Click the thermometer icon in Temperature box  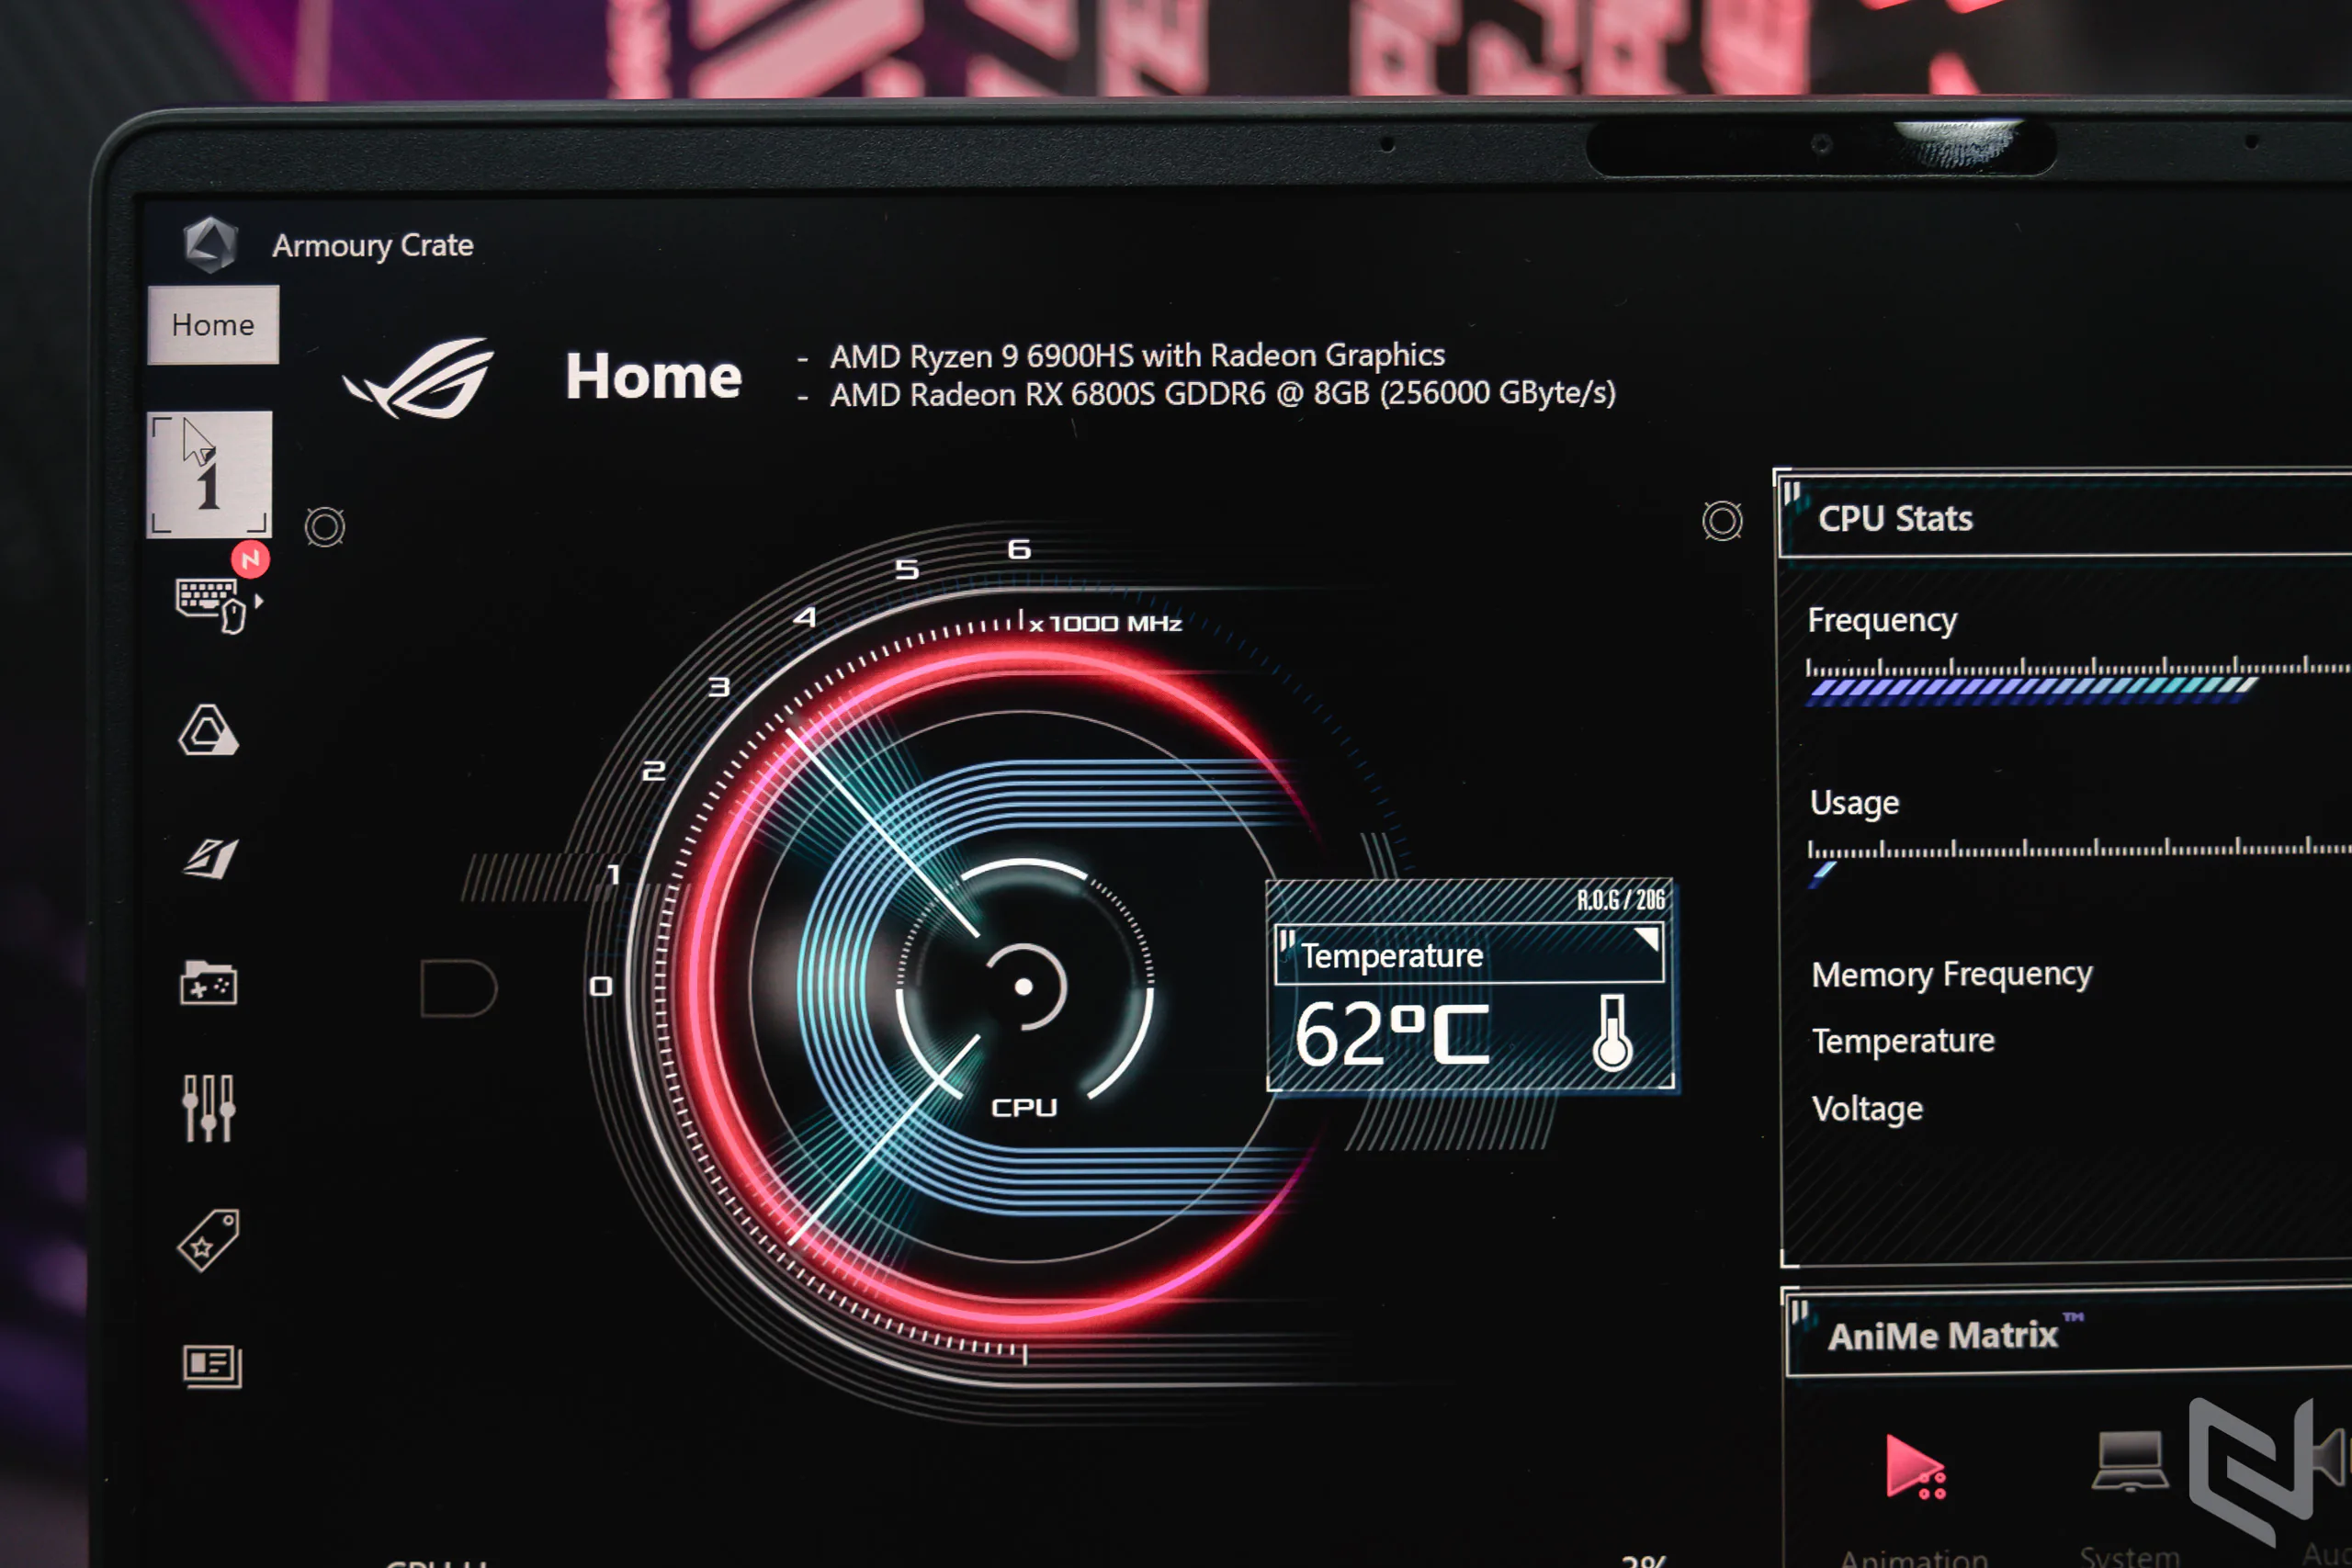point(1612,1033)
